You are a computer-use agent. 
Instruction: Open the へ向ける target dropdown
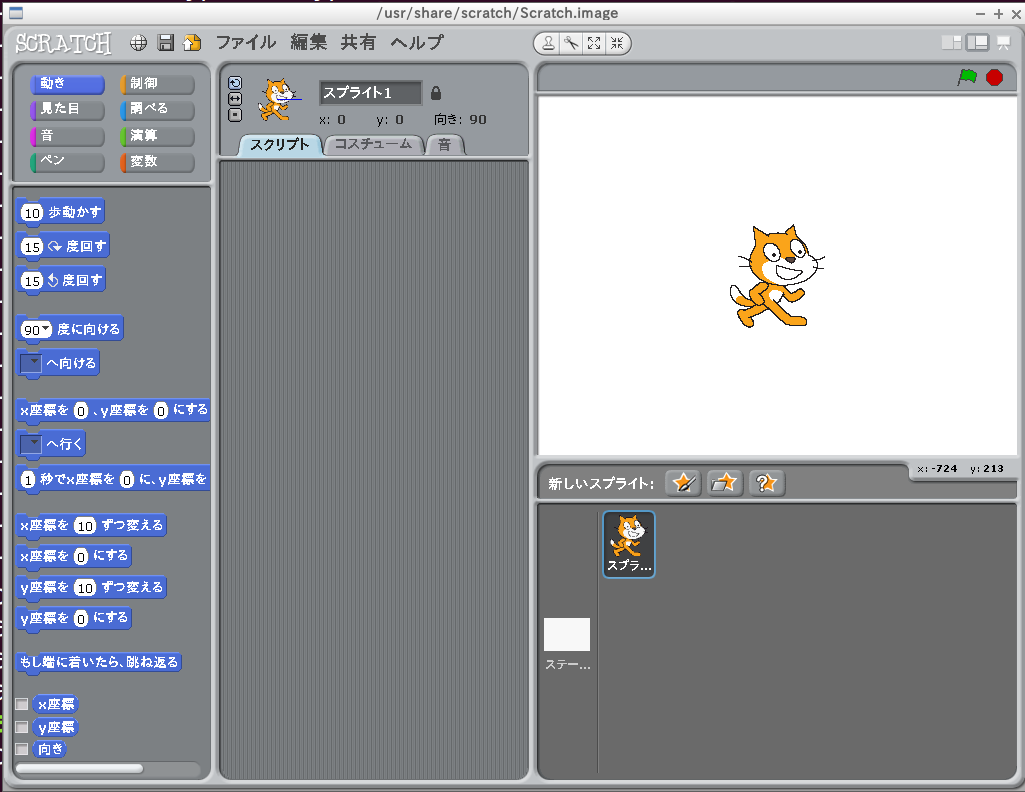tap(31, 363)
